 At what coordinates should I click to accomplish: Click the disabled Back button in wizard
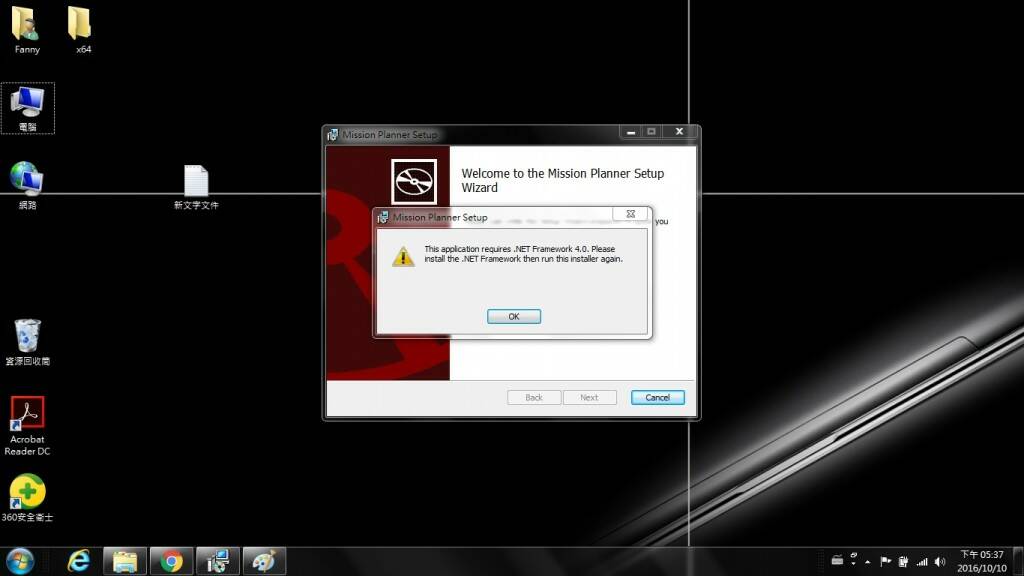(534, 398)
